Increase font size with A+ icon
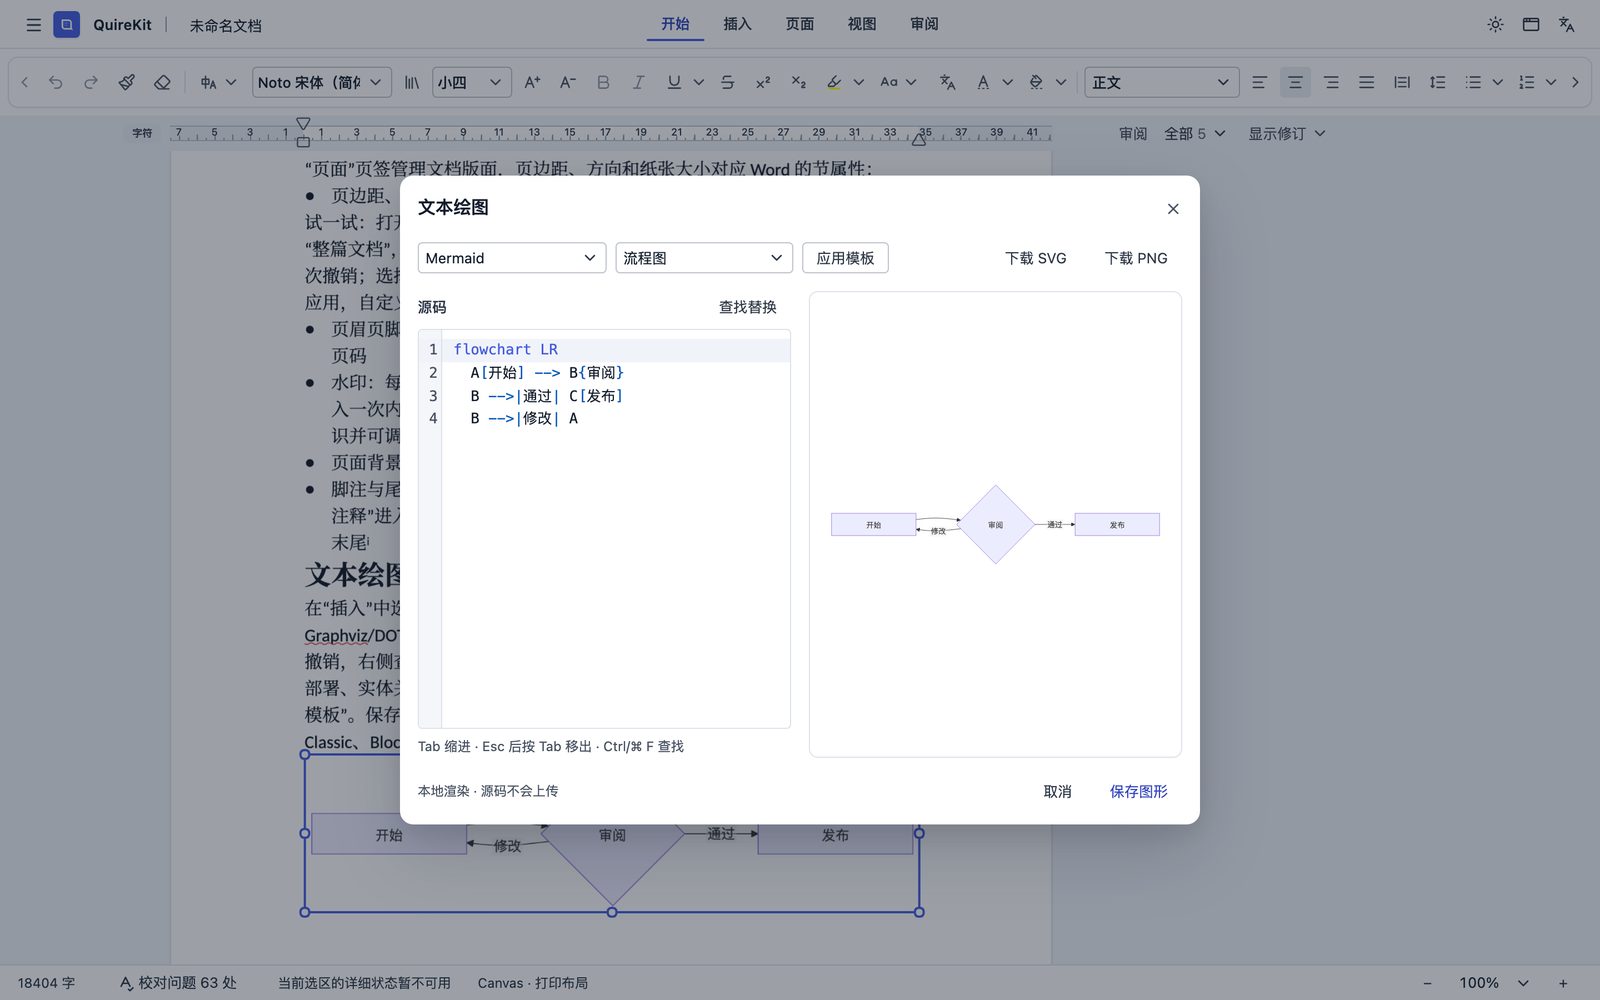 [532, 82]
